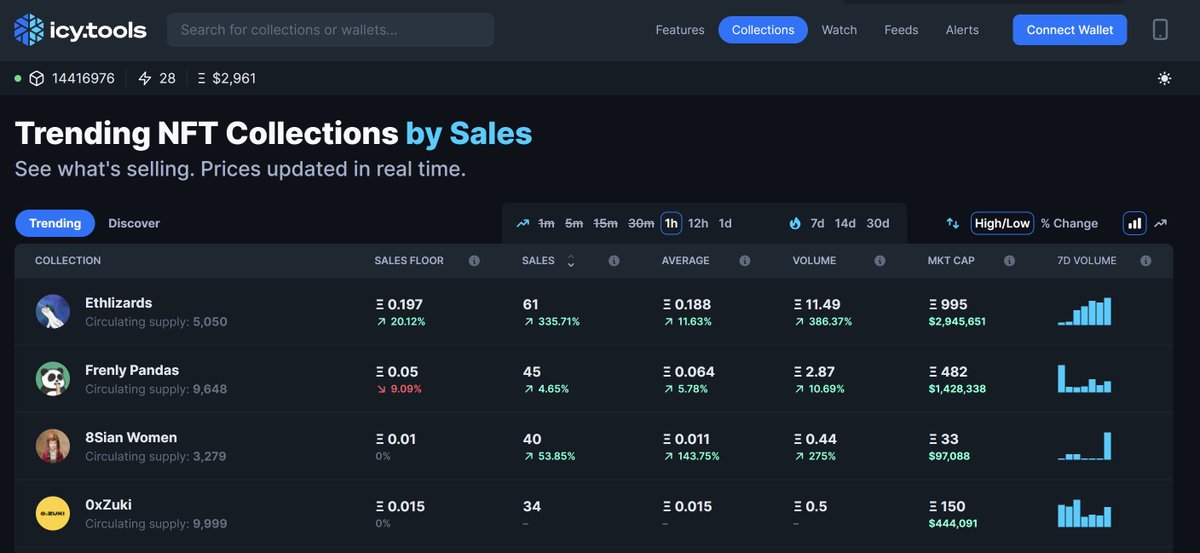The height and width of the screenshot is (553, 1200).
Task: Choose the line chart view icon
Action: pyautogui.click(x=1160, y=223)
